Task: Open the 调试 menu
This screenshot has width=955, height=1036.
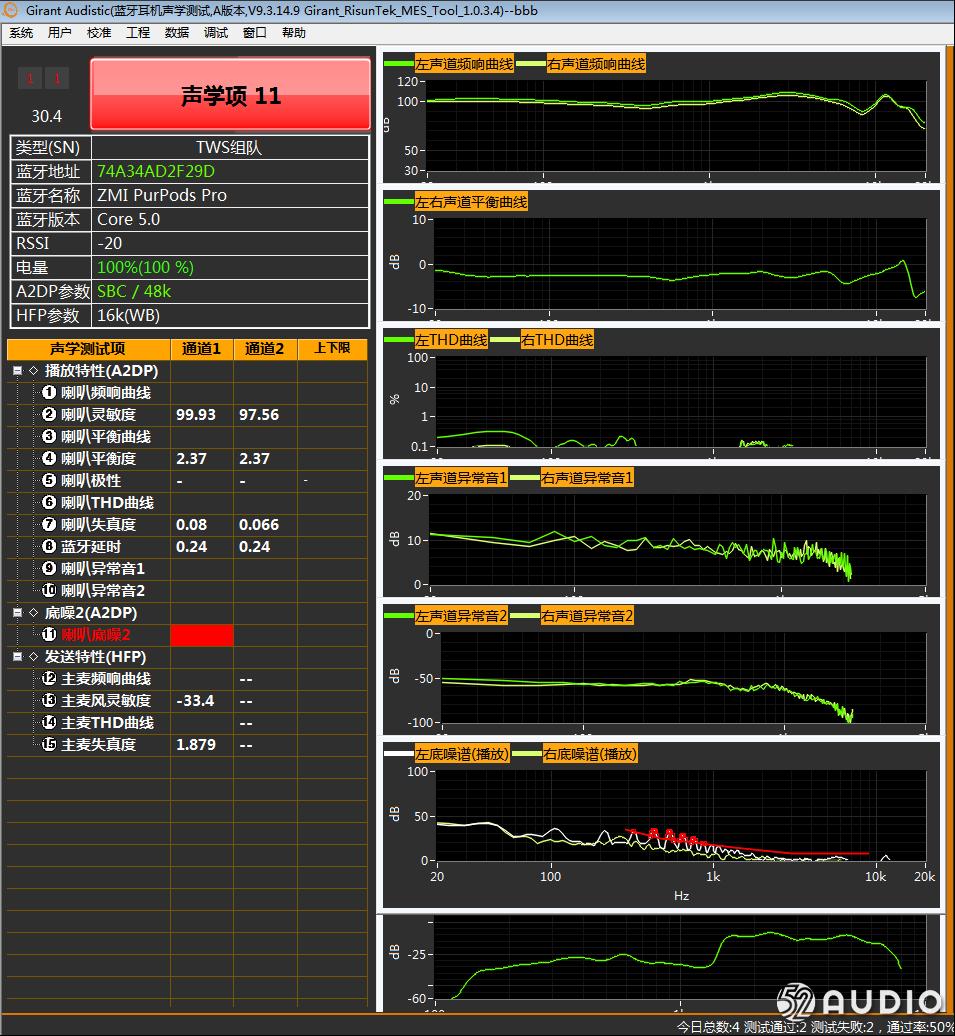Action: (x=216, y=33)
